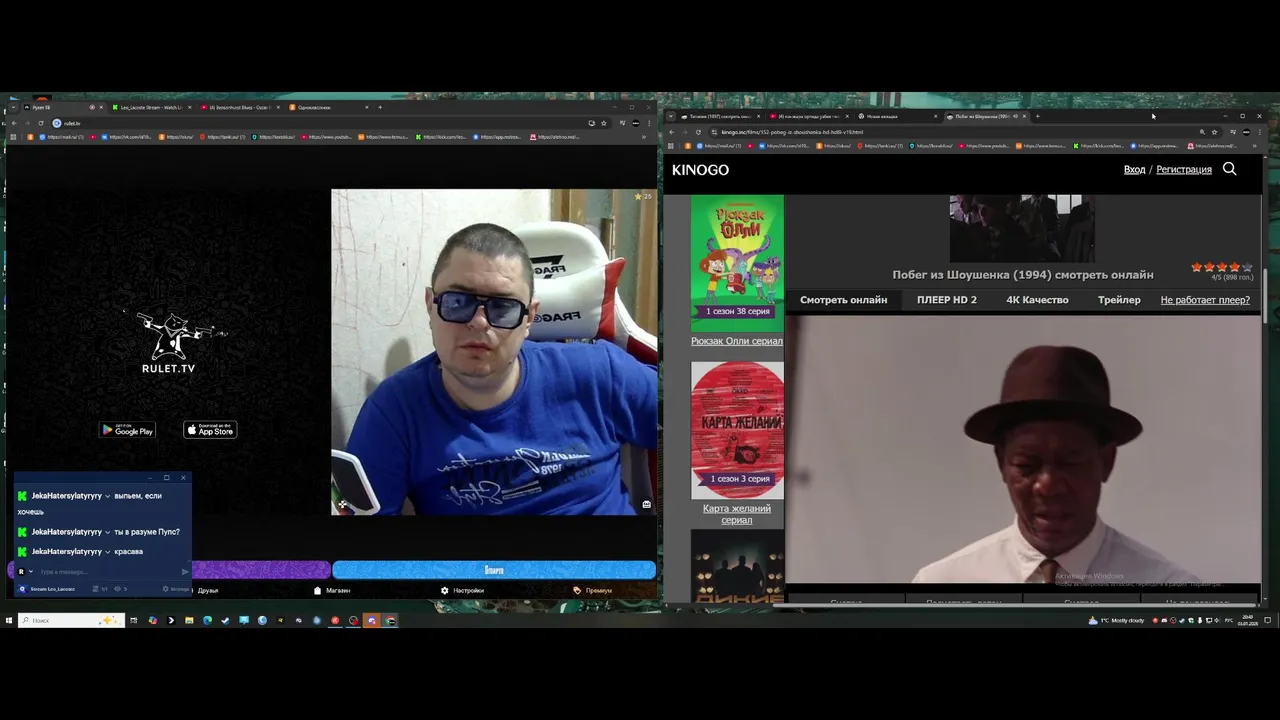
Task: Select the Смотреть онлайн player tab
Action: pos(843,300)
